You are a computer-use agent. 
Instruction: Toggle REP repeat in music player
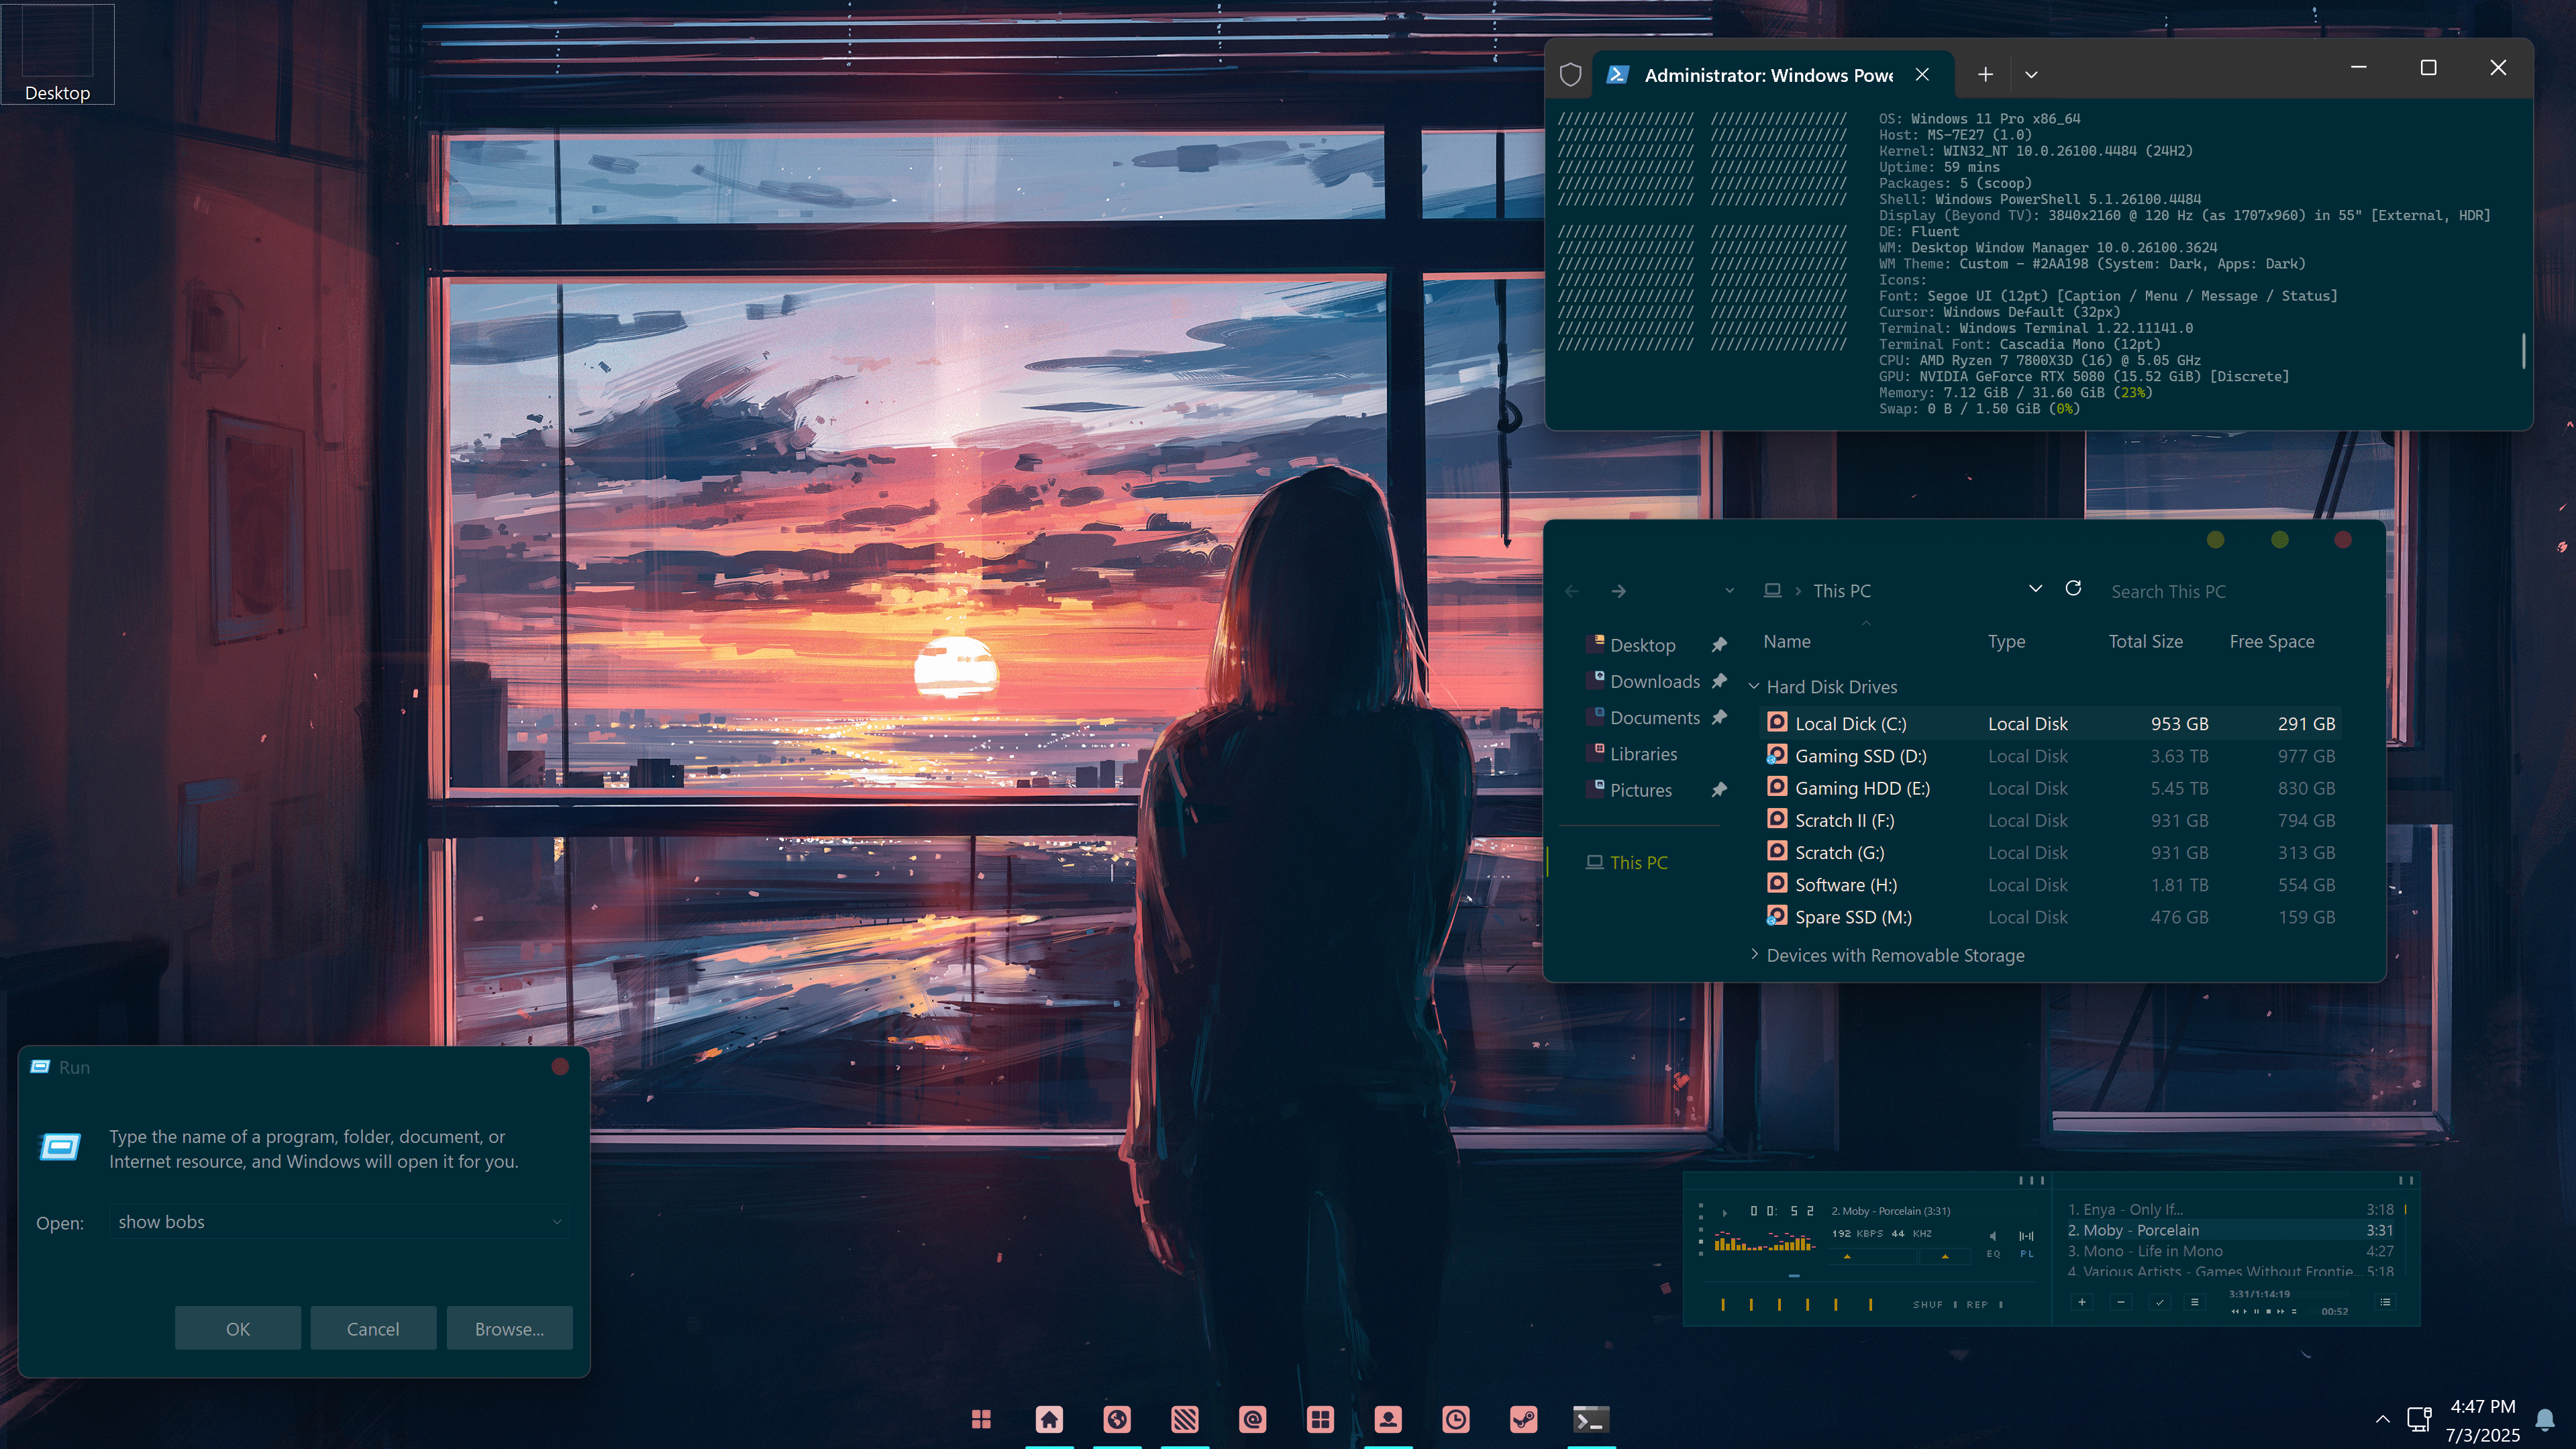click(x=1985, y=1305)
